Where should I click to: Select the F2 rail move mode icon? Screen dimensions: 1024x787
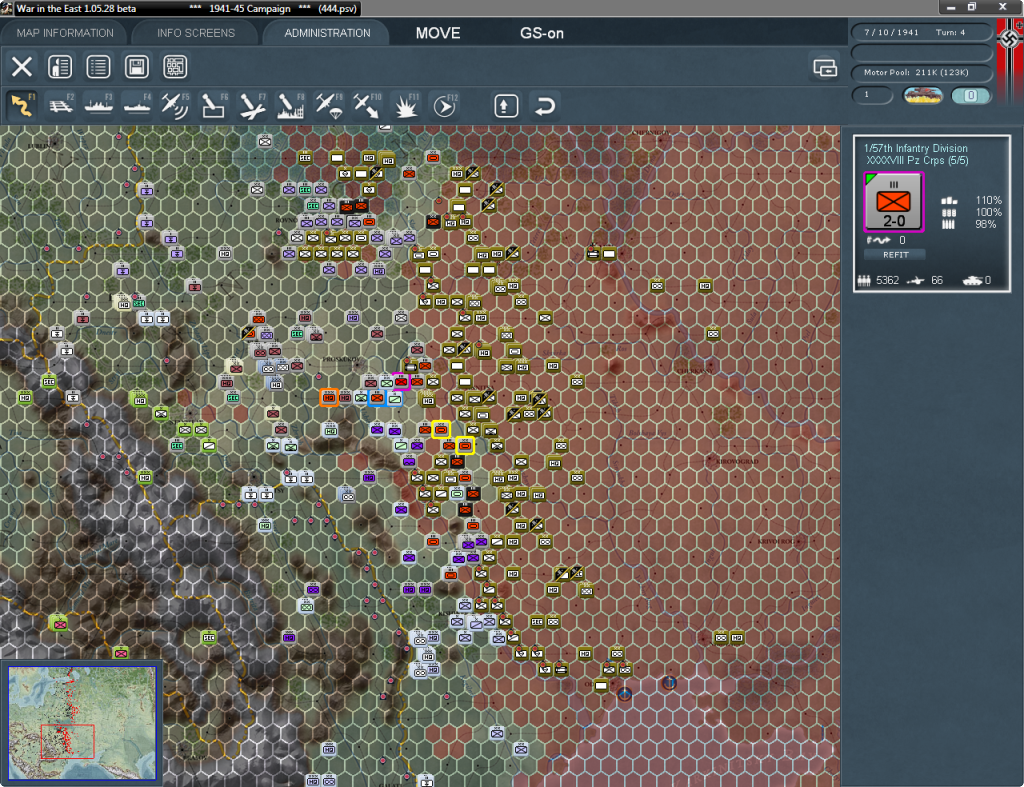tap(61, 105)
